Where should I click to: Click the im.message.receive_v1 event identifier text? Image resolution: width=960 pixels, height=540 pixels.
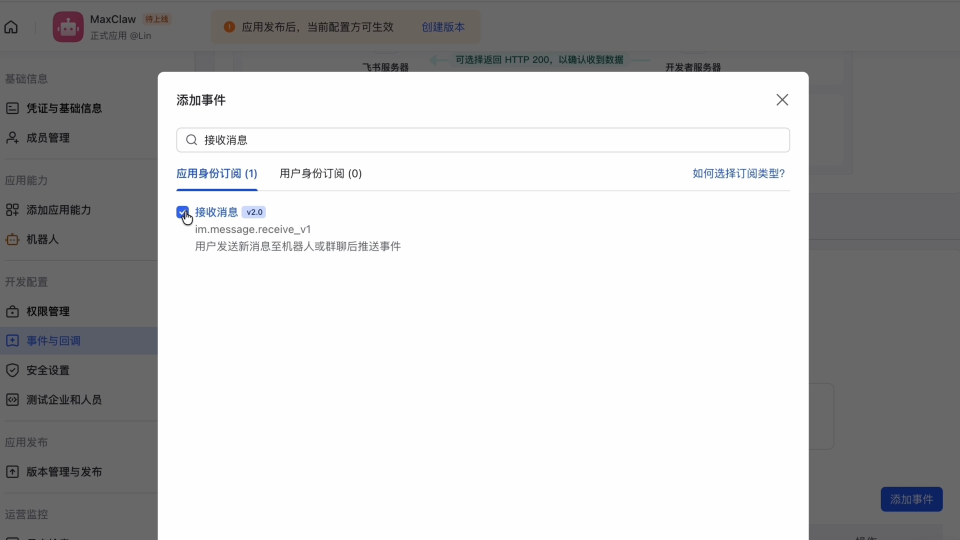click(253, 229)
